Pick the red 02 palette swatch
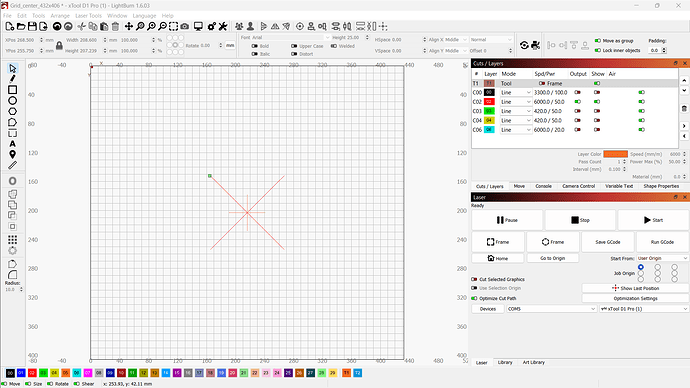 coord(32,373)
